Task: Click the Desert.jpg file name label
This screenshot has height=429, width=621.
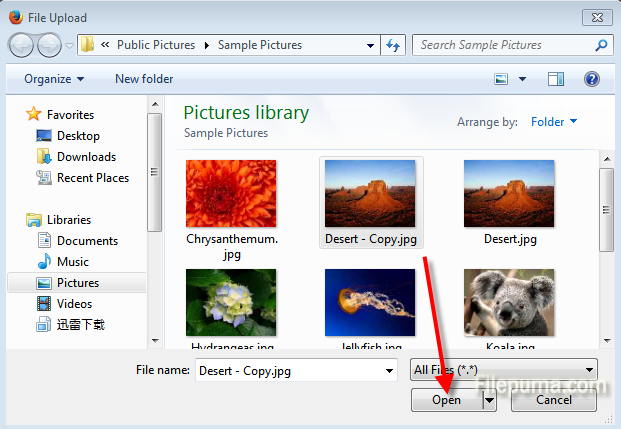Action: (x=510, y=239)
